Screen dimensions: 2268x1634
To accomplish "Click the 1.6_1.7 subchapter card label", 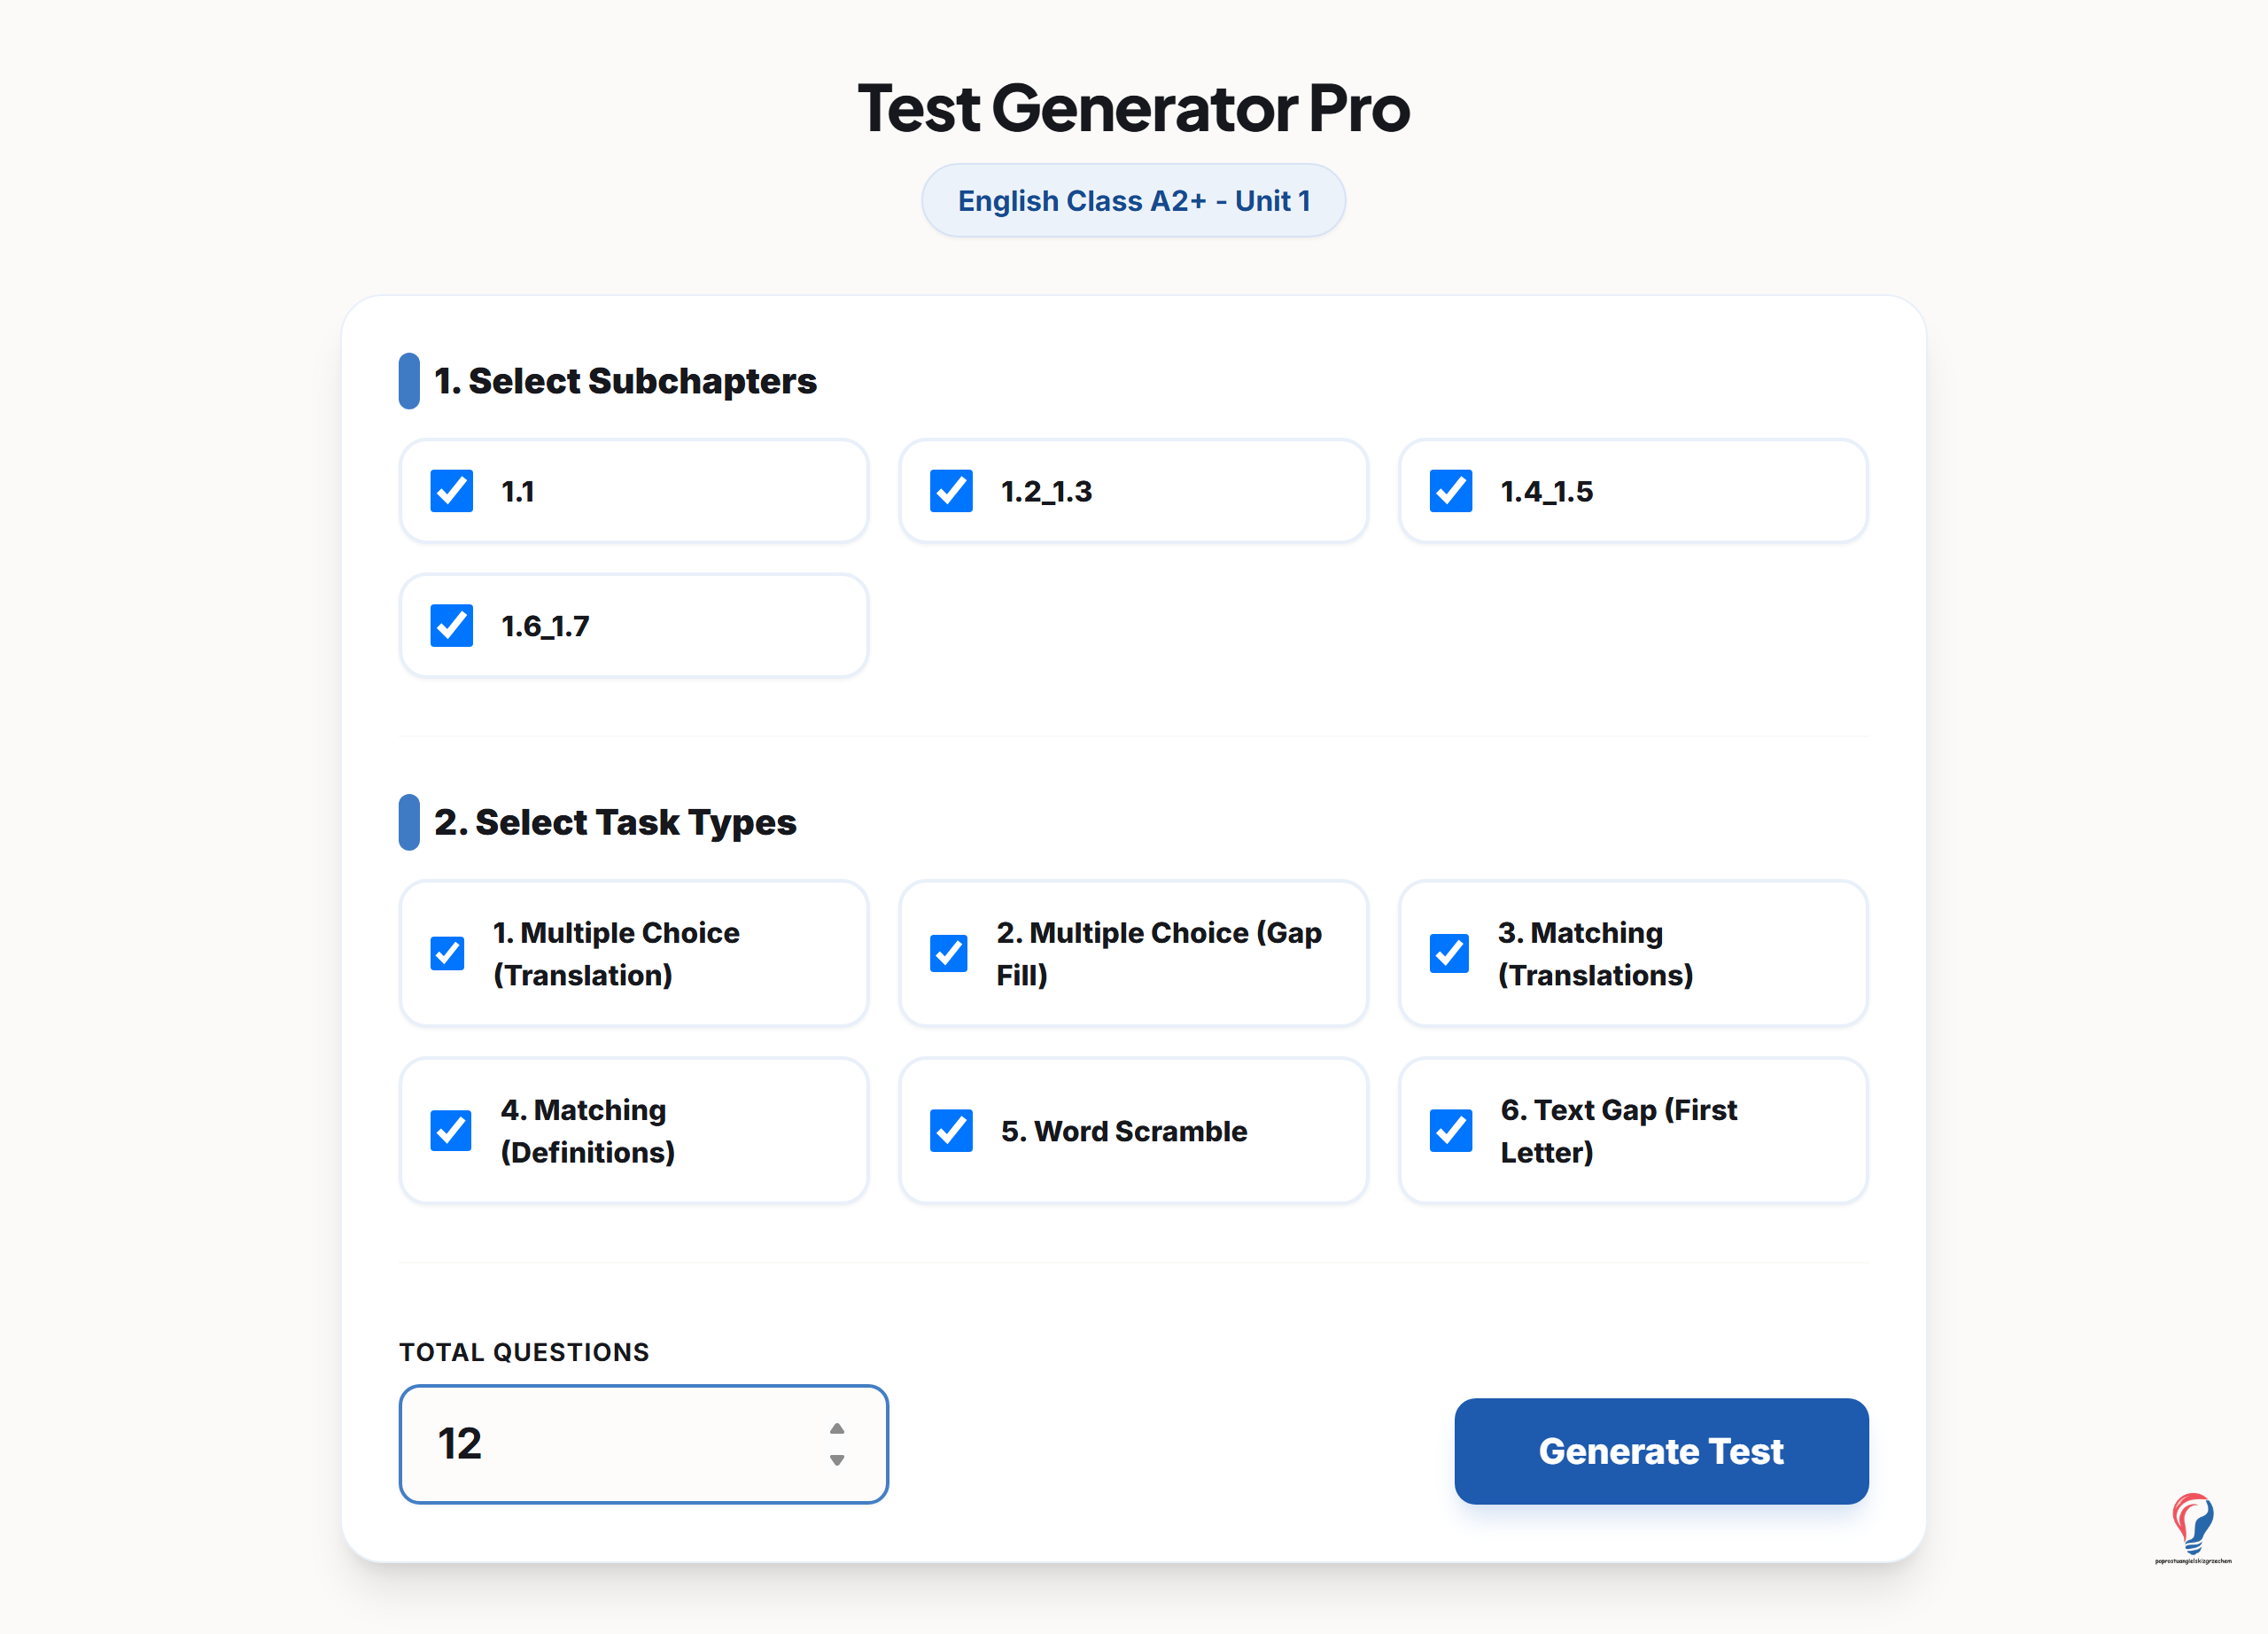I will pos(545,627).
